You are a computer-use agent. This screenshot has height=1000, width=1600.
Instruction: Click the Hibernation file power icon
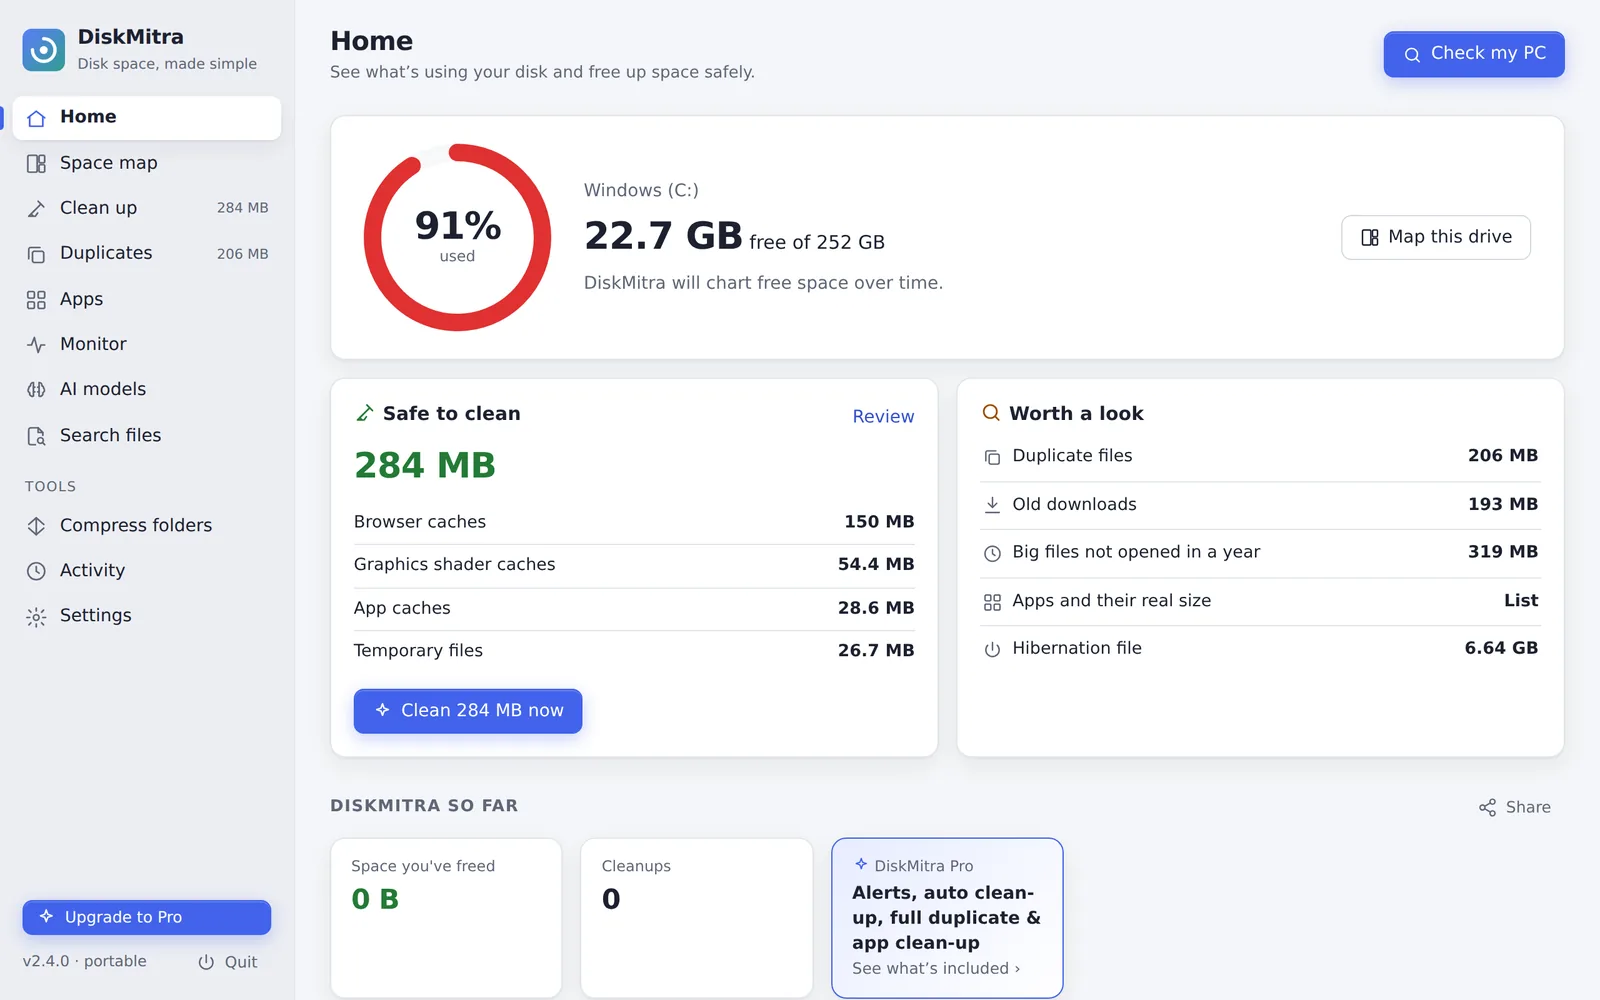coord(992,649)
